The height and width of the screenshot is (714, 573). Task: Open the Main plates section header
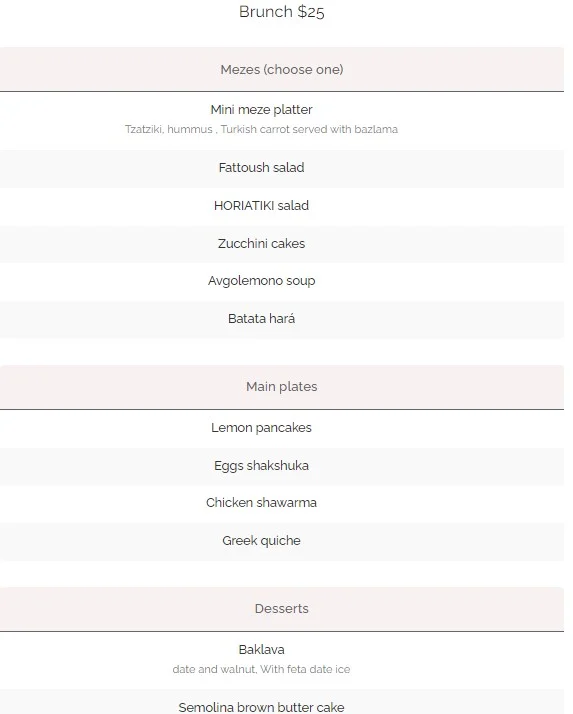pos(282,387)
